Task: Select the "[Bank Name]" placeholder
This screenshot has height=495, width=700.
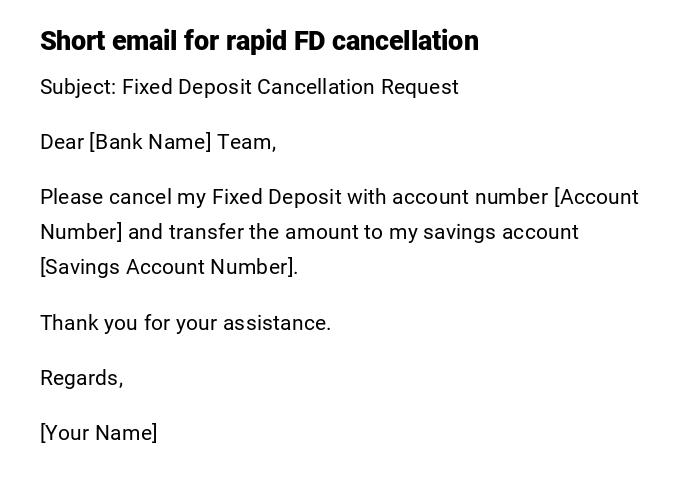Action: (150, 142)
